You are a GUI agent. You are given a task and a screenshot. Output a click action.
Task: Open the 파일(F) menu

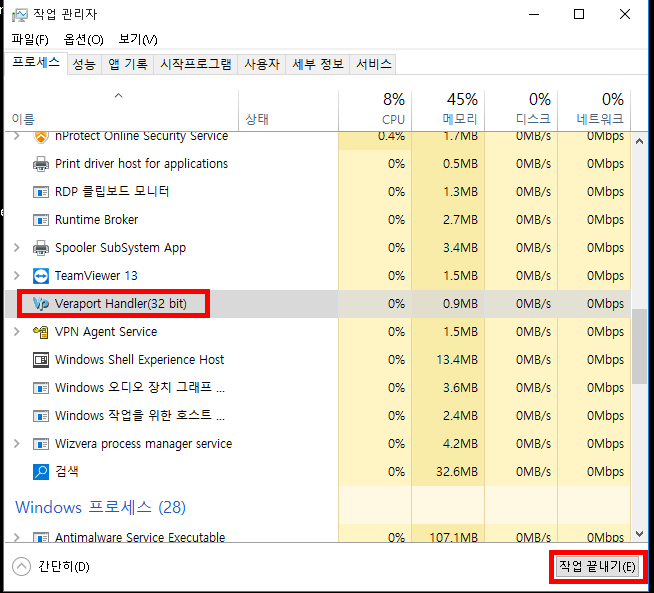coord(30,40)
